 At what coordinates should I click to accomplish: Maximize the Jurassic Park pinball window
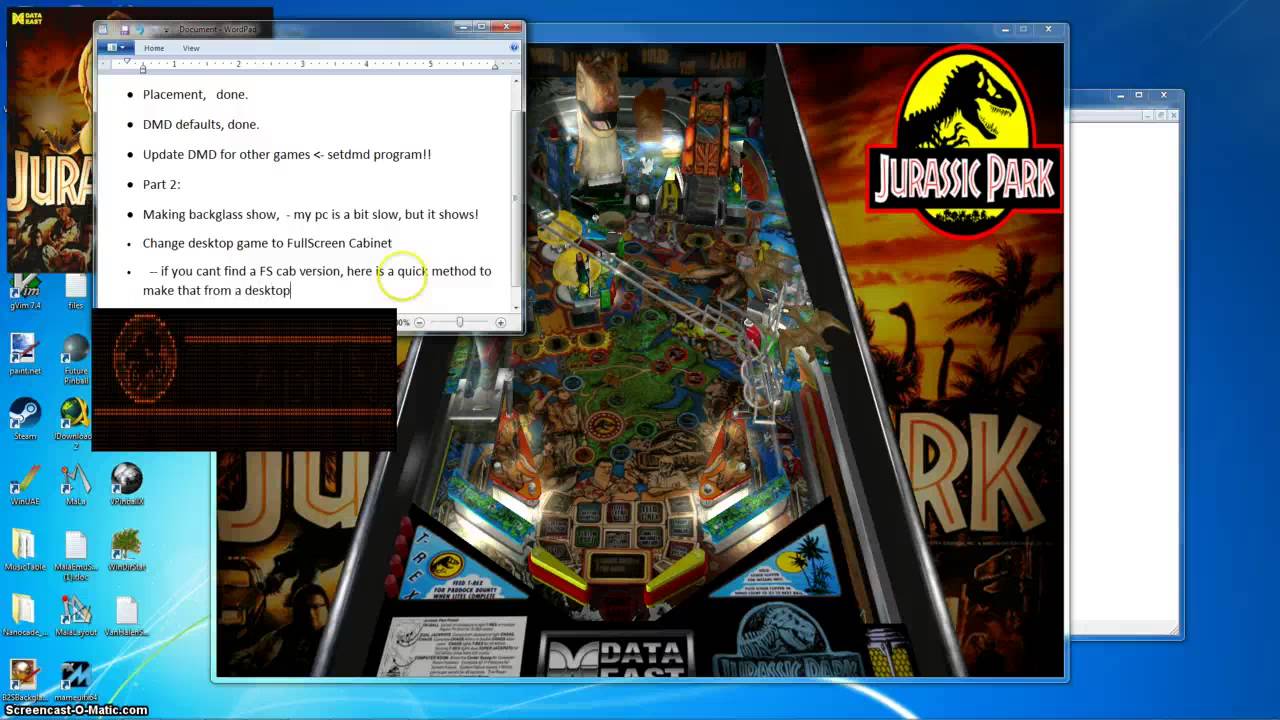point(1023,30)
